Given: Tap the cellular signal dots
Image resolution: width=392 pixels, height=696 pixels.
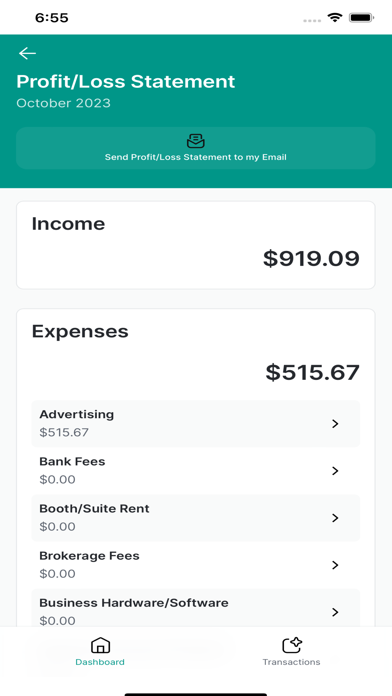Looking at the screenshot, I should coord(312,20).
